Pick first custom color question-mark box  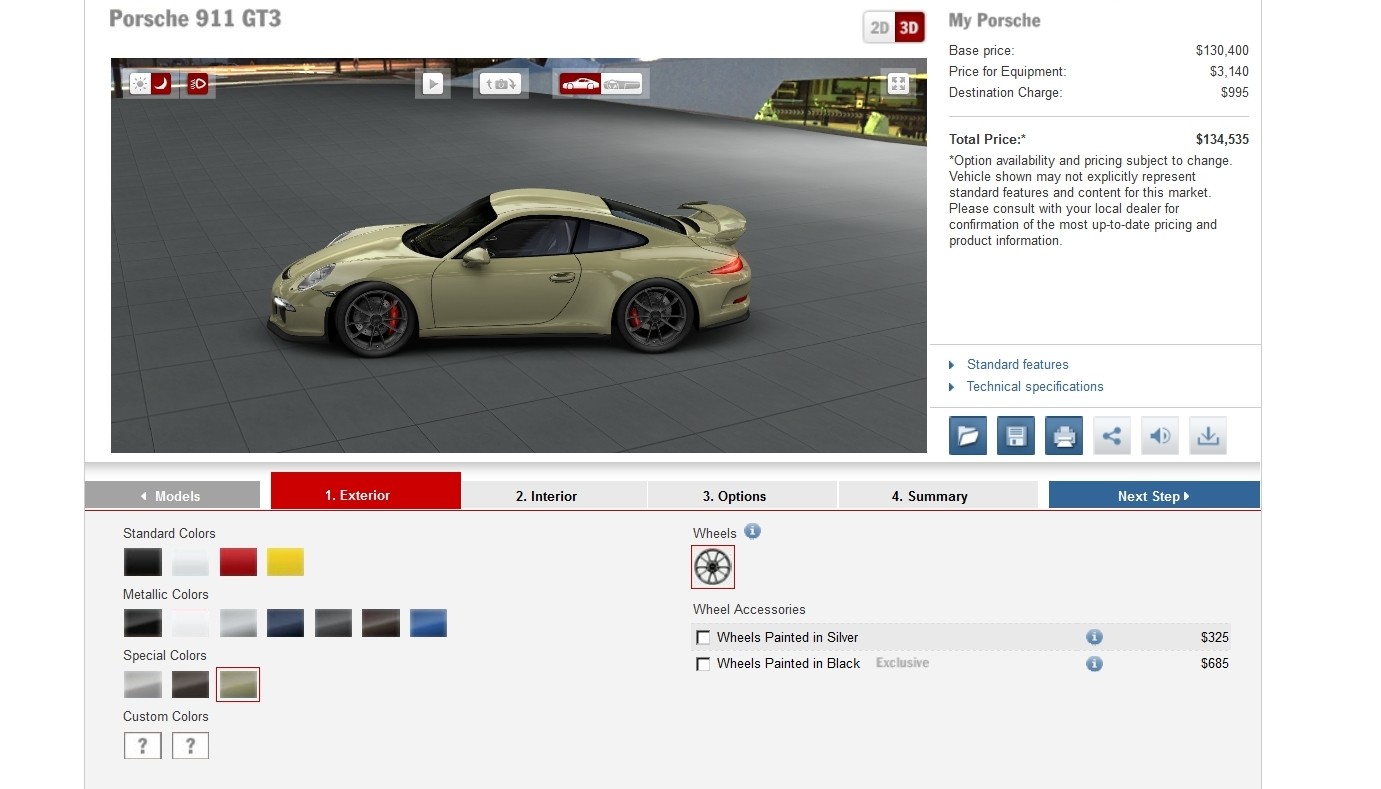[142, 745]
